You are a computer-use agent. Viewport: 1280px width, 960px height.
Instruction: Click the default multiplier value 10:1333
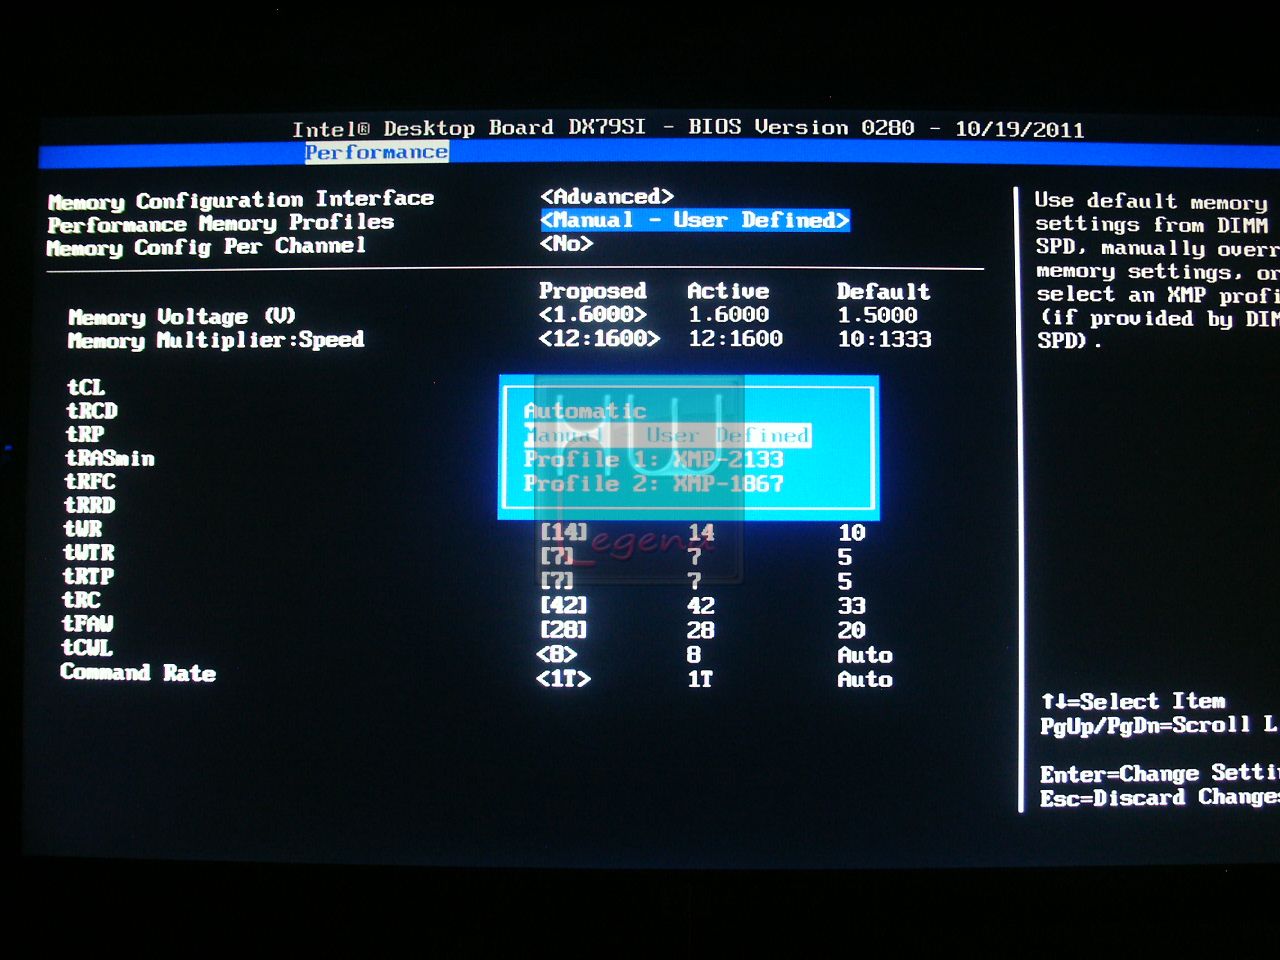885,339
